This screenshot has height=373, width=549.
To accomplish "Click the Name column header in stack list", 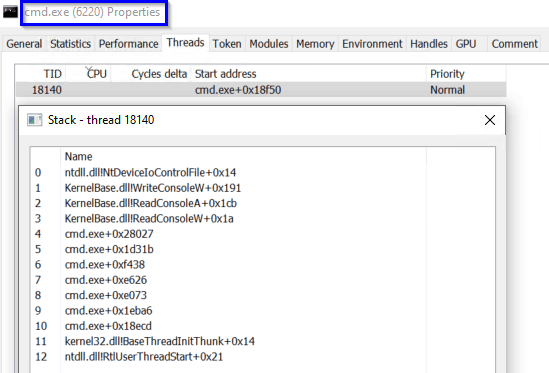I will (x=243, y=157).
